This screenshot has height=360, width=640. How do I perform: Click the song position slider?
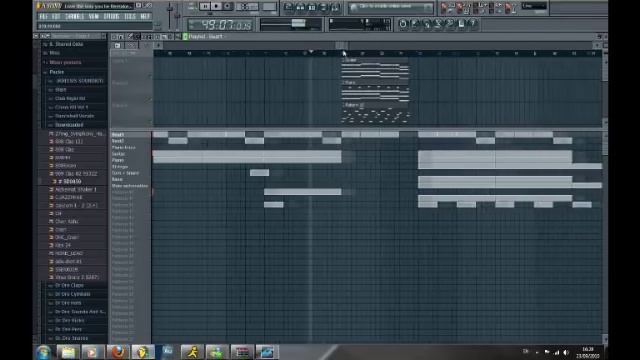pos(290,23)
